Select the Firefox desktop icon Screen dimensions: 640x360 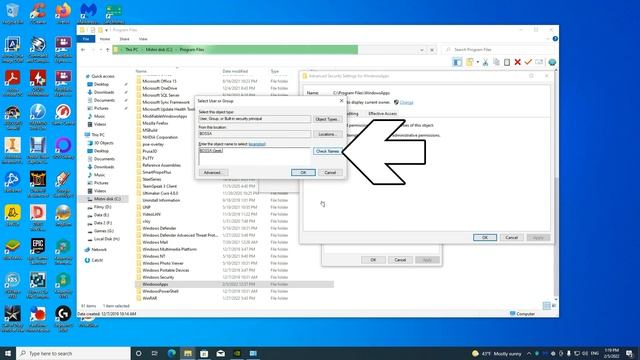click(63, 13)
